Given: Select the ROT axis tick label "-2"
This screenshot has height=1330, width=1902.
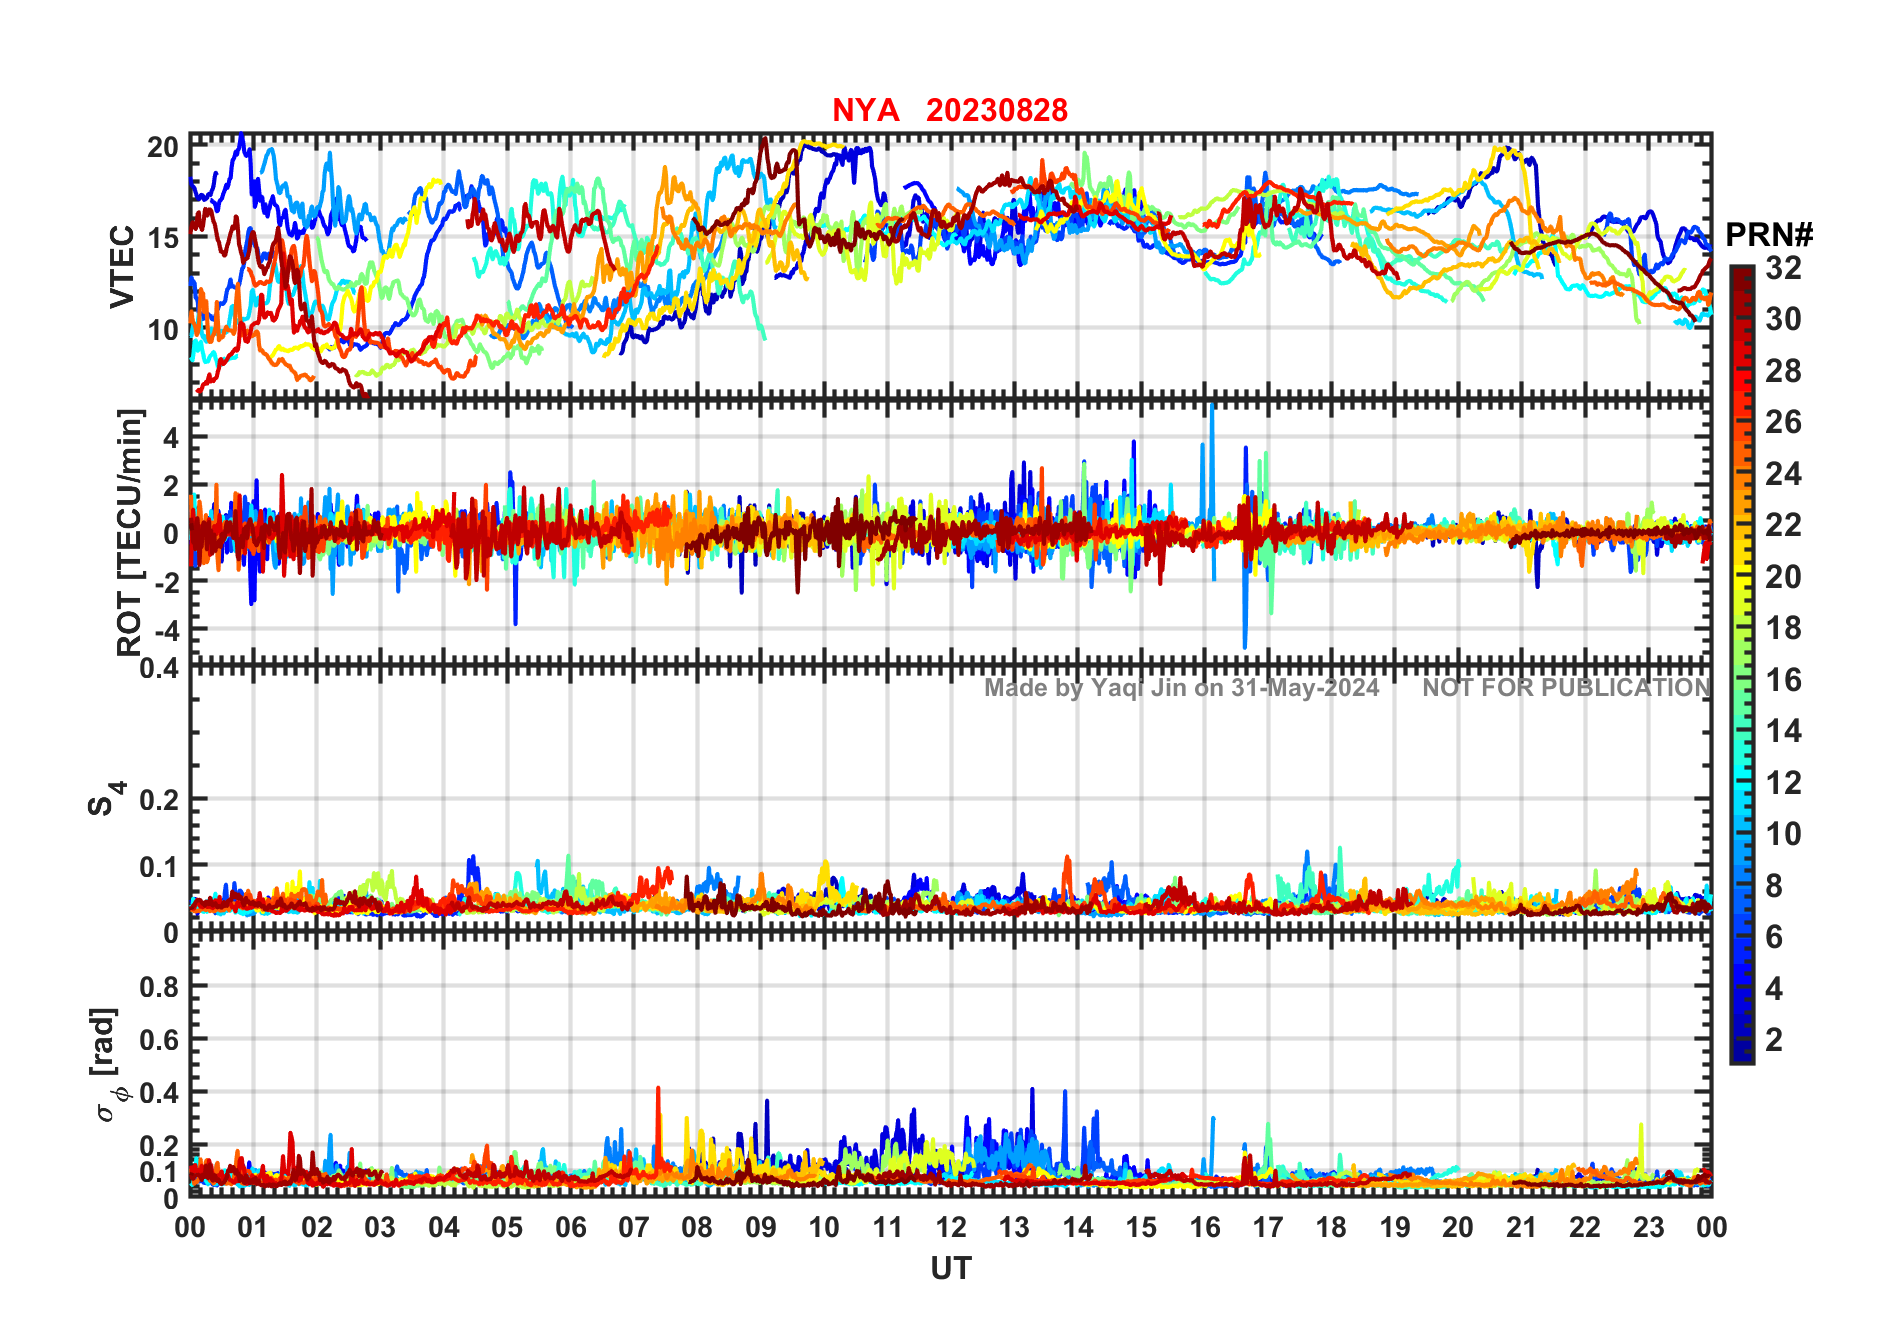Looking at the screenshot, I should [166, 581].
